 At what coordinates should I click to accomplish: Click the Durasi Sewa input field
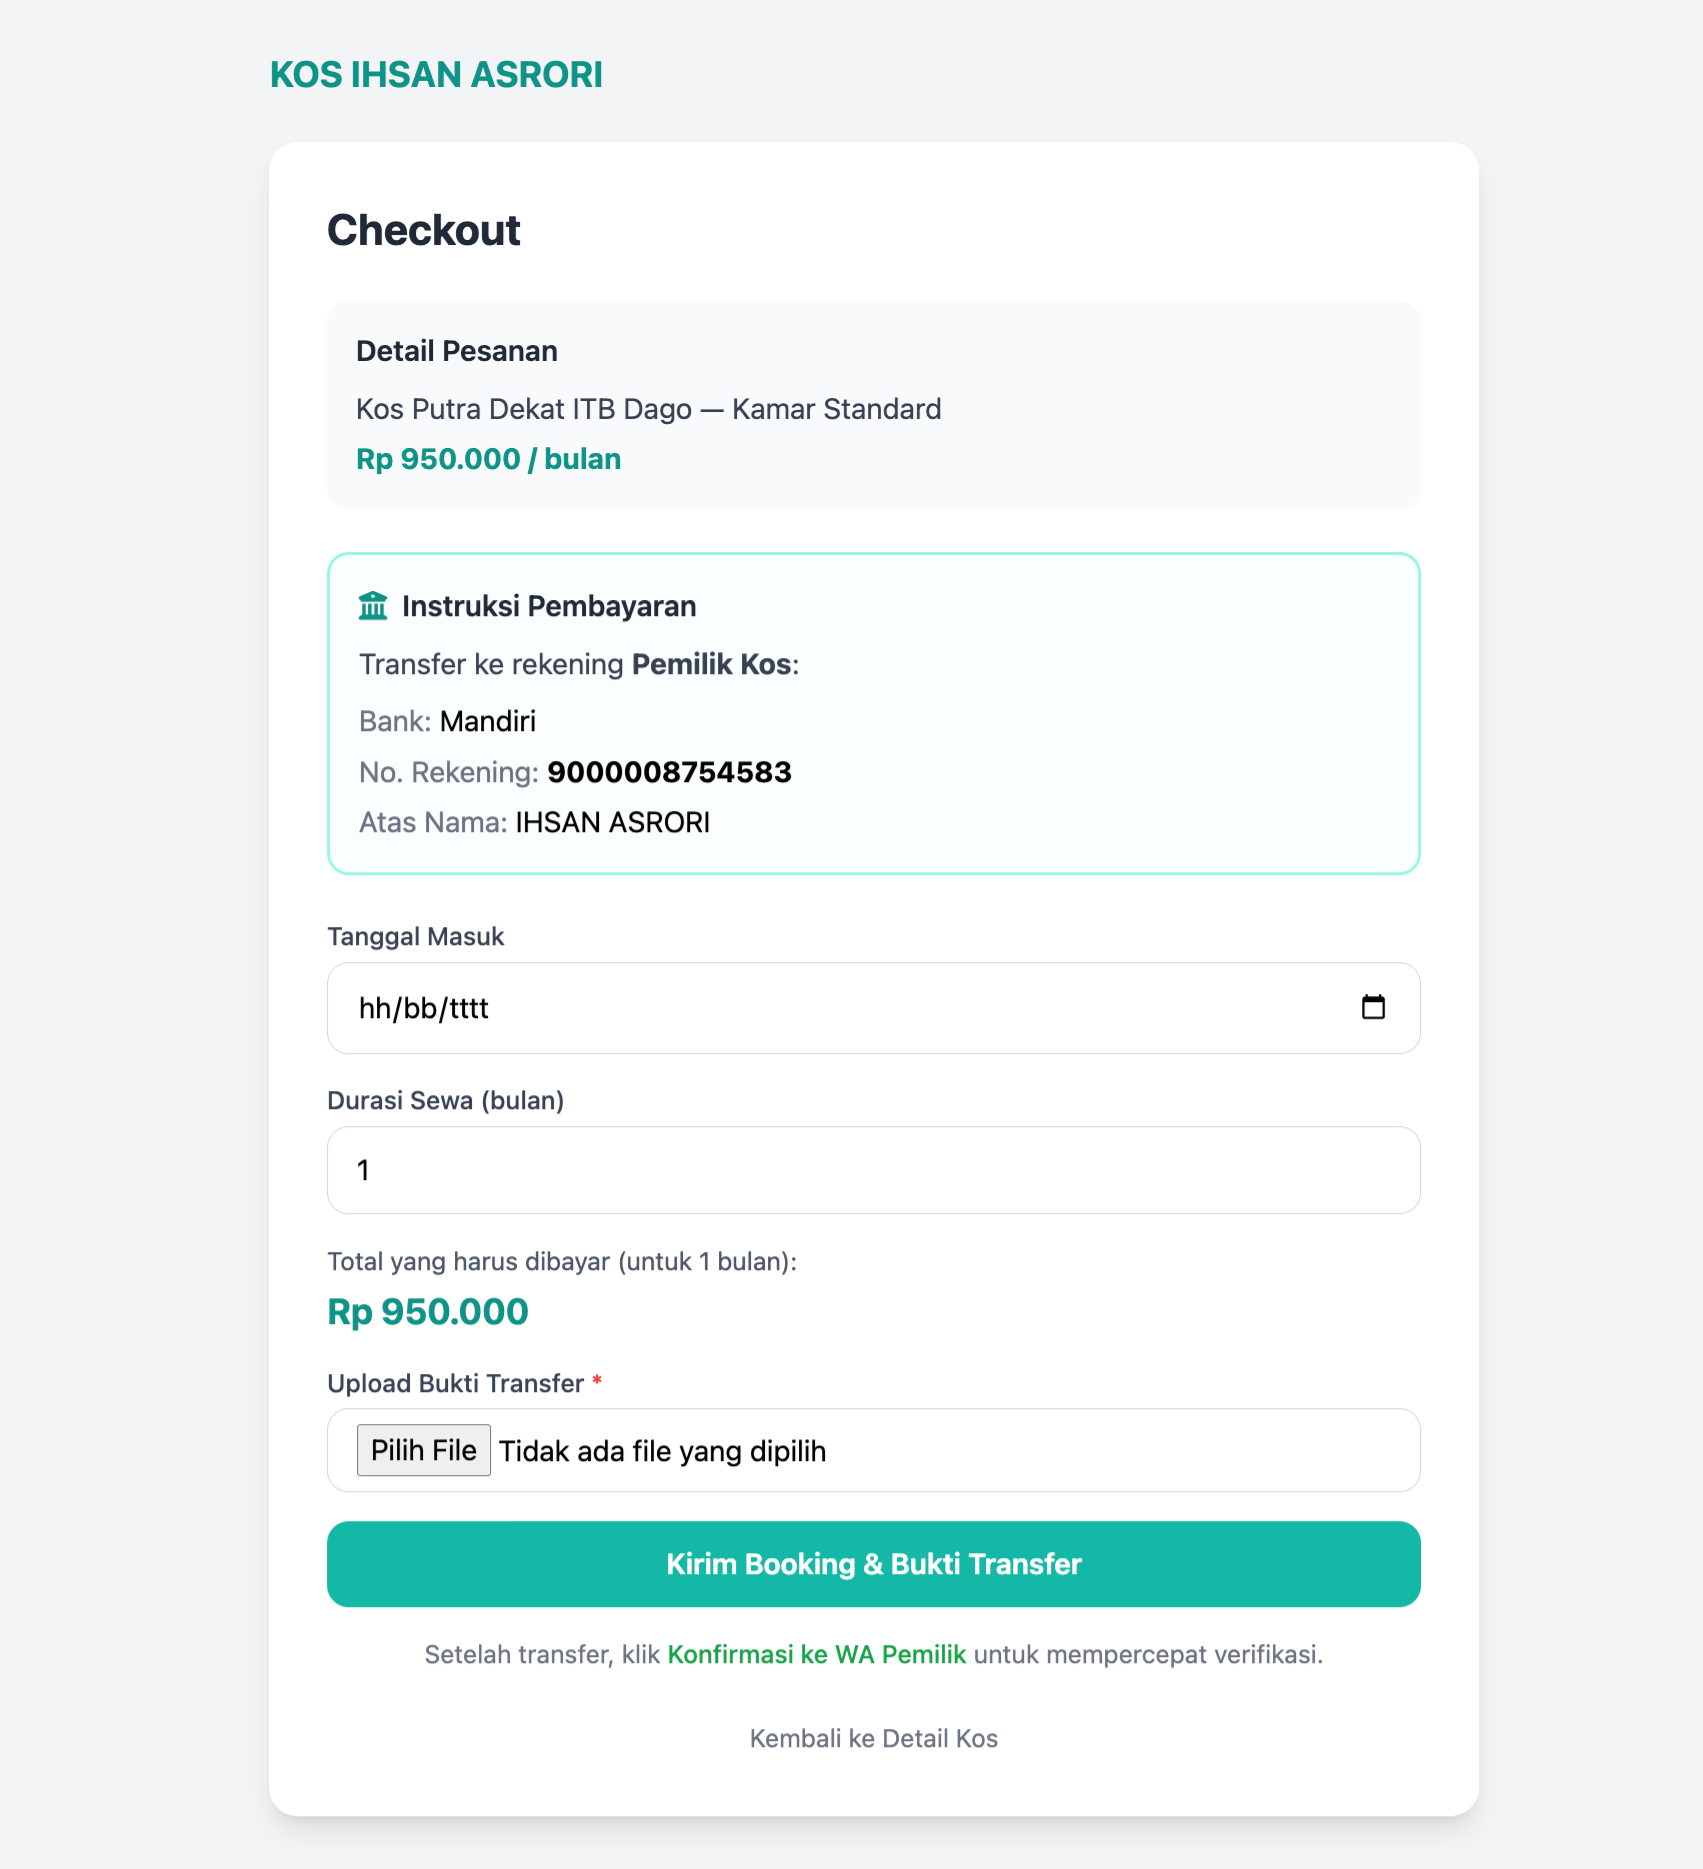[x=873, y=1170]
